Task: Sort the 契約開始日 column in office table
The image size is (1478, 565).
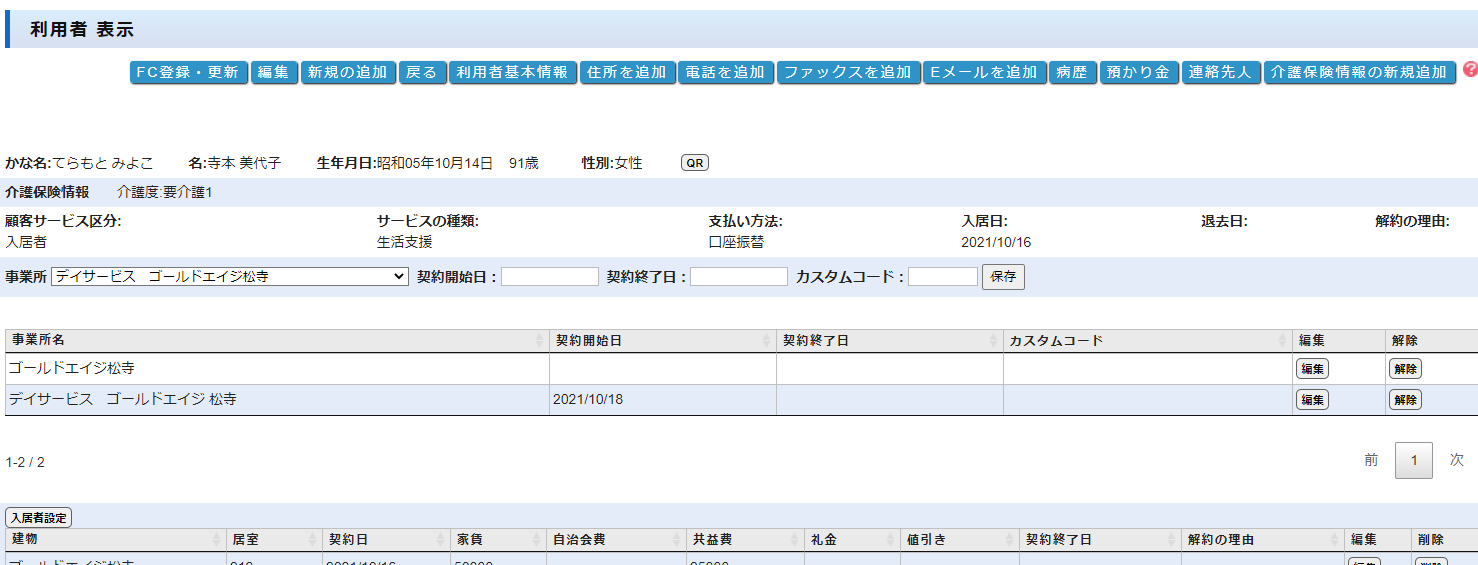Action: tap(767, 341)
